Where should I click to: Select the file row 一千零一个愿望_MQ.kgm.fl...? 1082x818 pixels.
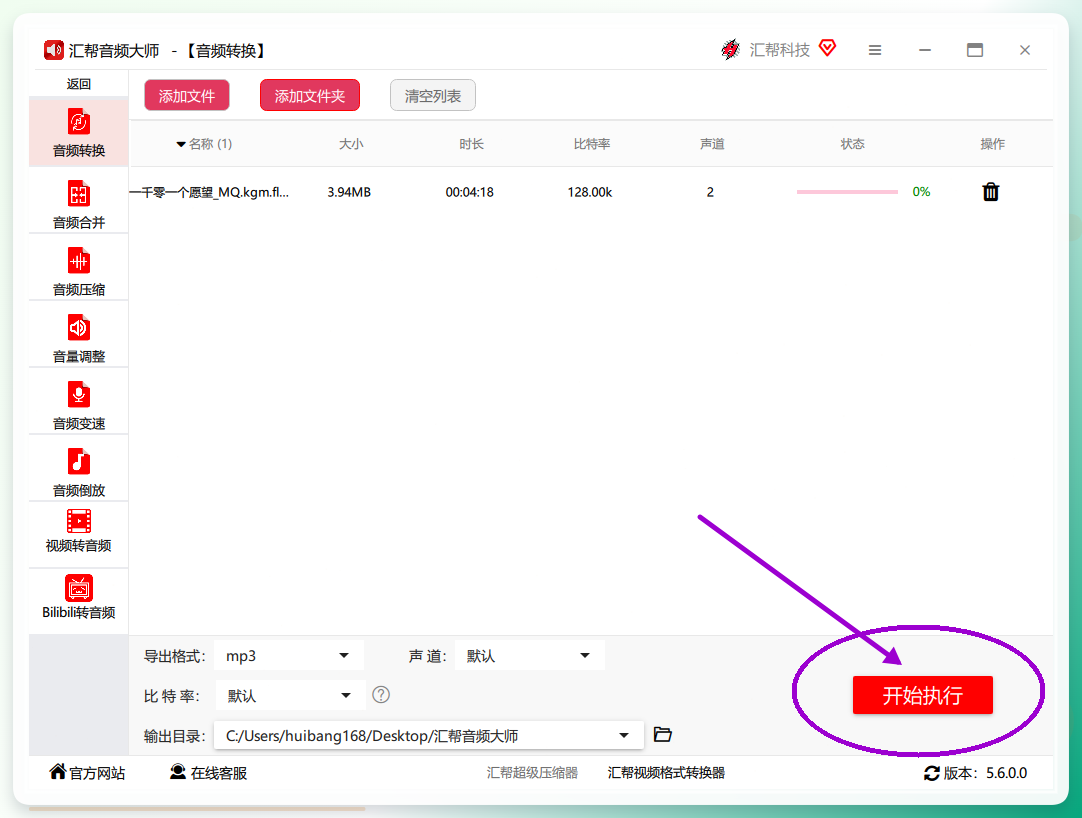pos(591,192)
